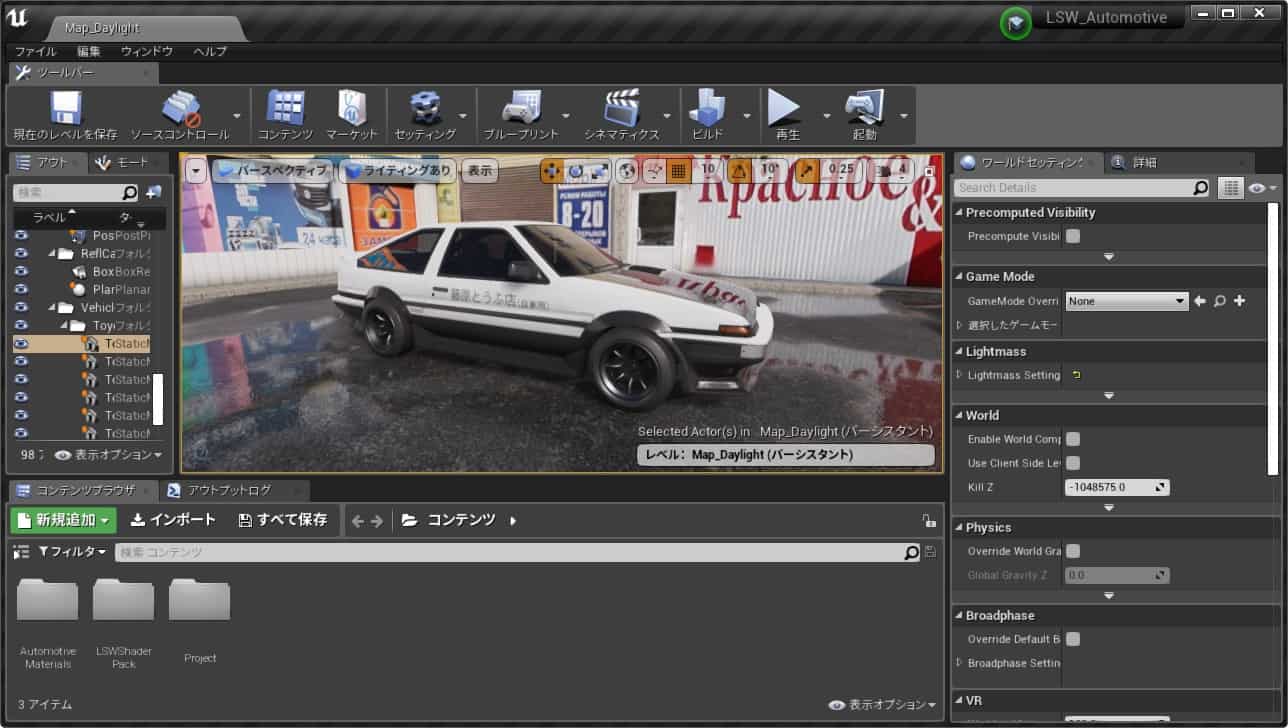Enable the Enable World Composition checkbox
Viewport: 1288px width, 728px height.
(x=1073, y=439)
